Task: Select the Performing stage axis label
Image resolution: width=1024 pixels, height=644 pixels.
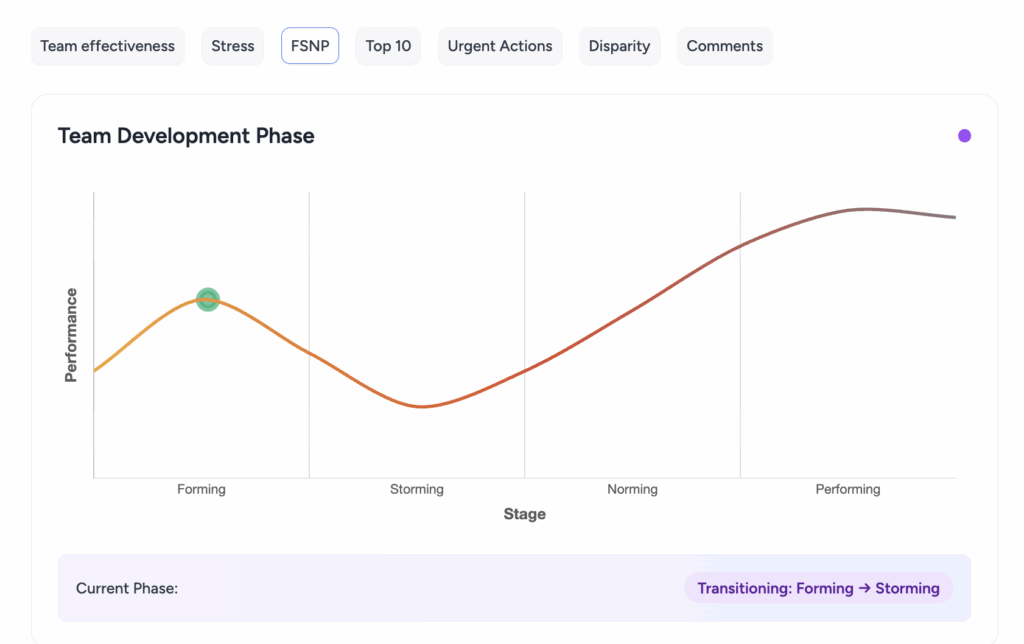Action: [x=848, y=490]
